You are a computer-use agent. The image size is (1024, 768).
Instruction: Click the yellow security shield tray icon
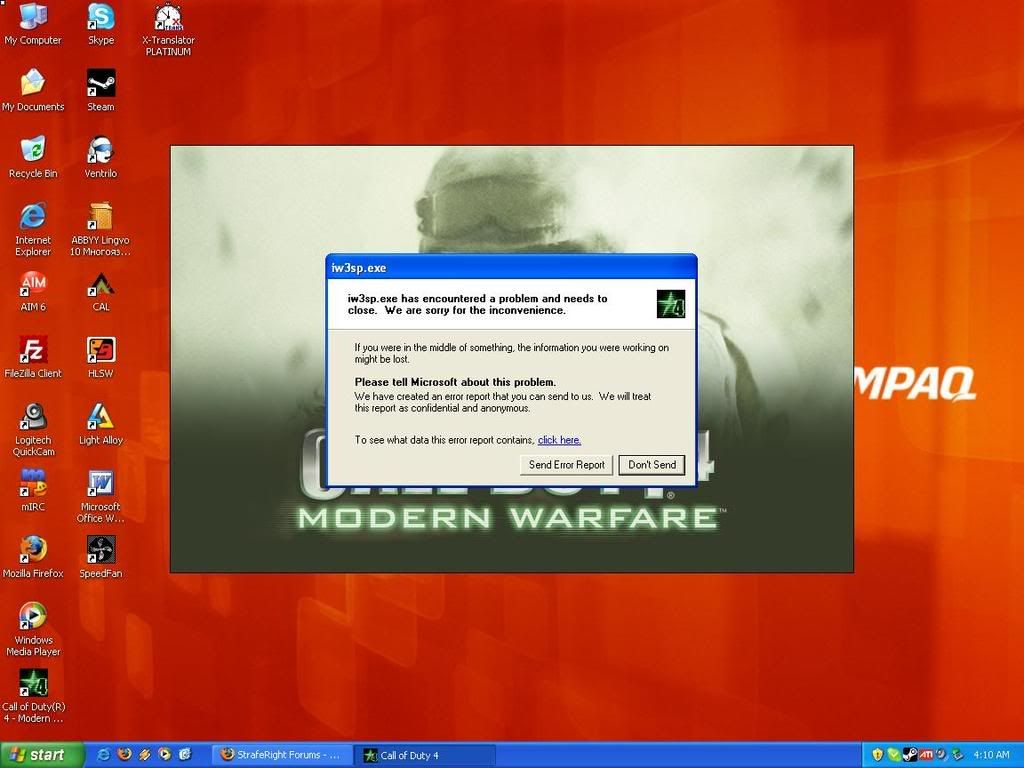click(x=878, y=755)
